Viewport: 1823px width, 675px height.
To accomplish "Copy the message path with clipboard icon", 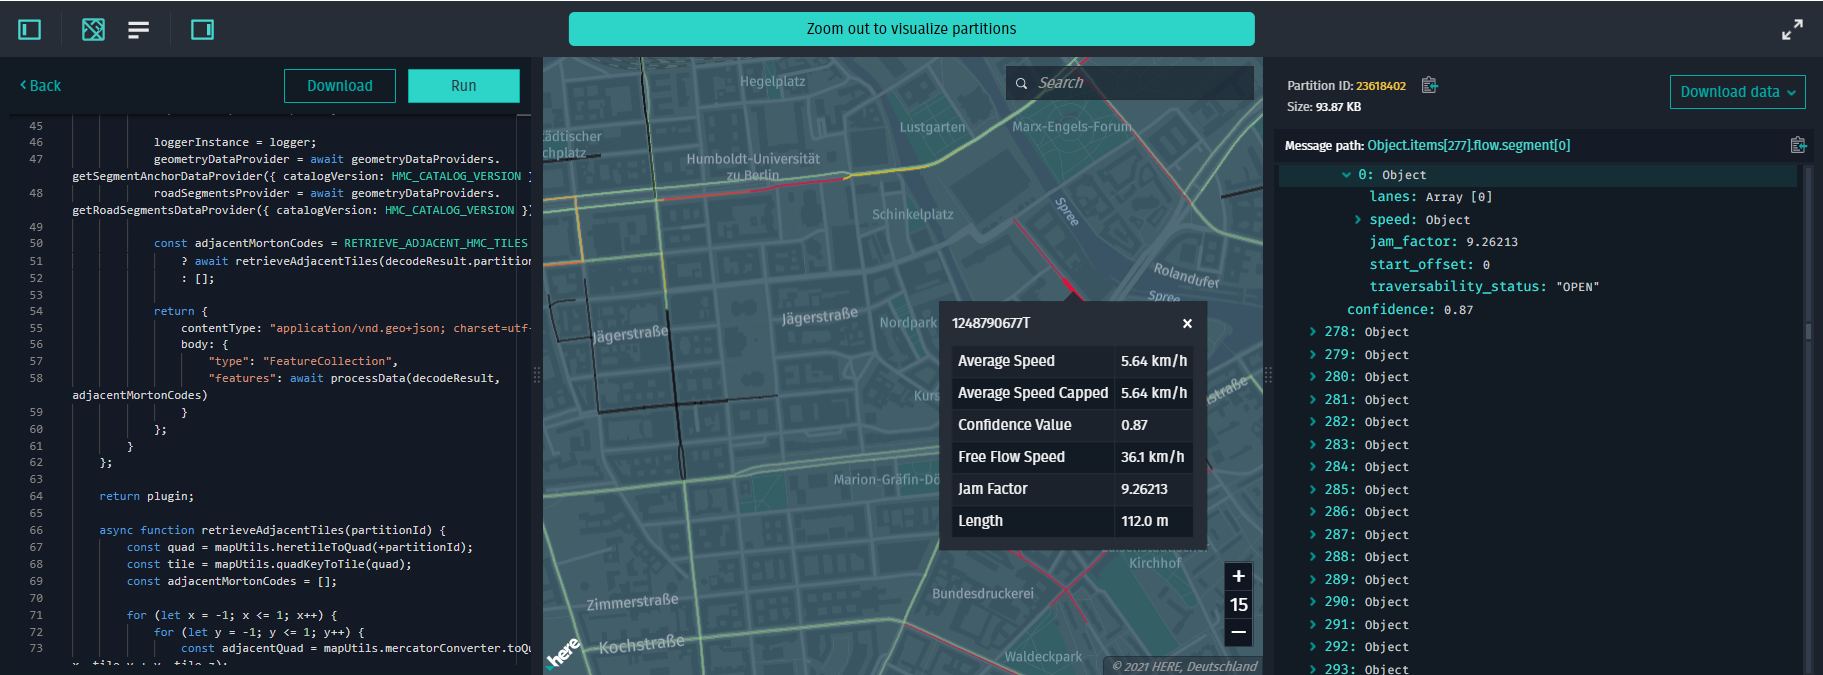I will pyautogui.click(x=1798, y=145).
